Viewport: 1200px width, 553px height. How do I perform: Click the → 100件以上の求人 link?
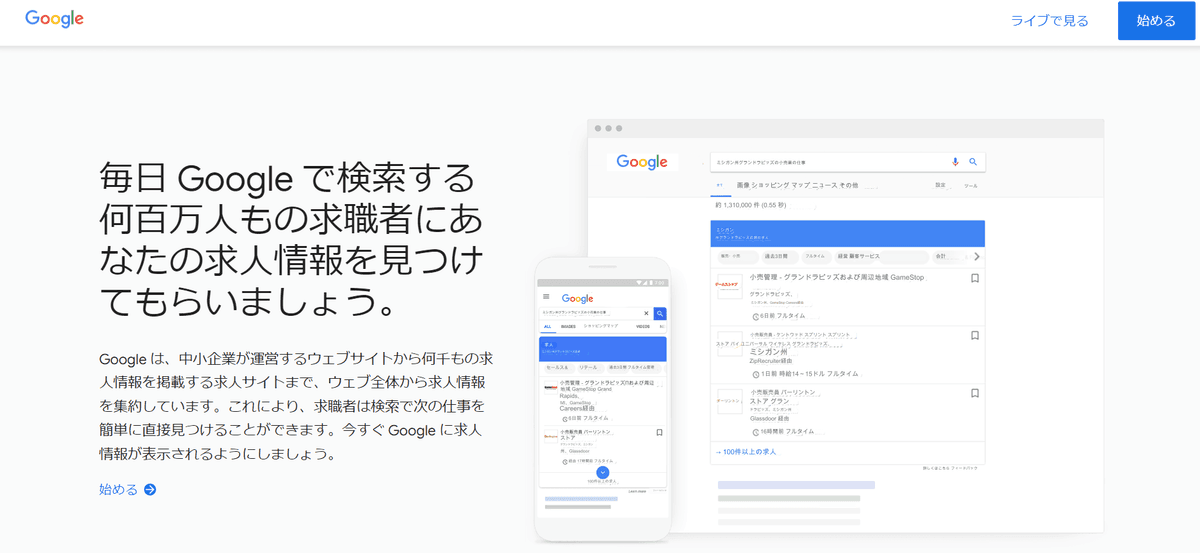[746, 452]
